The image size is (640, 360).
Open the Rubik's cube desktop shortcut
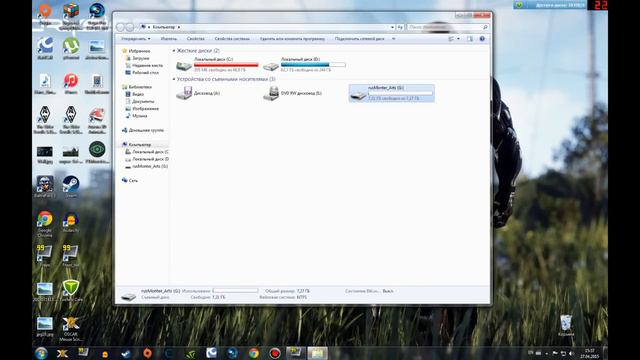click(x=71, y=16)
